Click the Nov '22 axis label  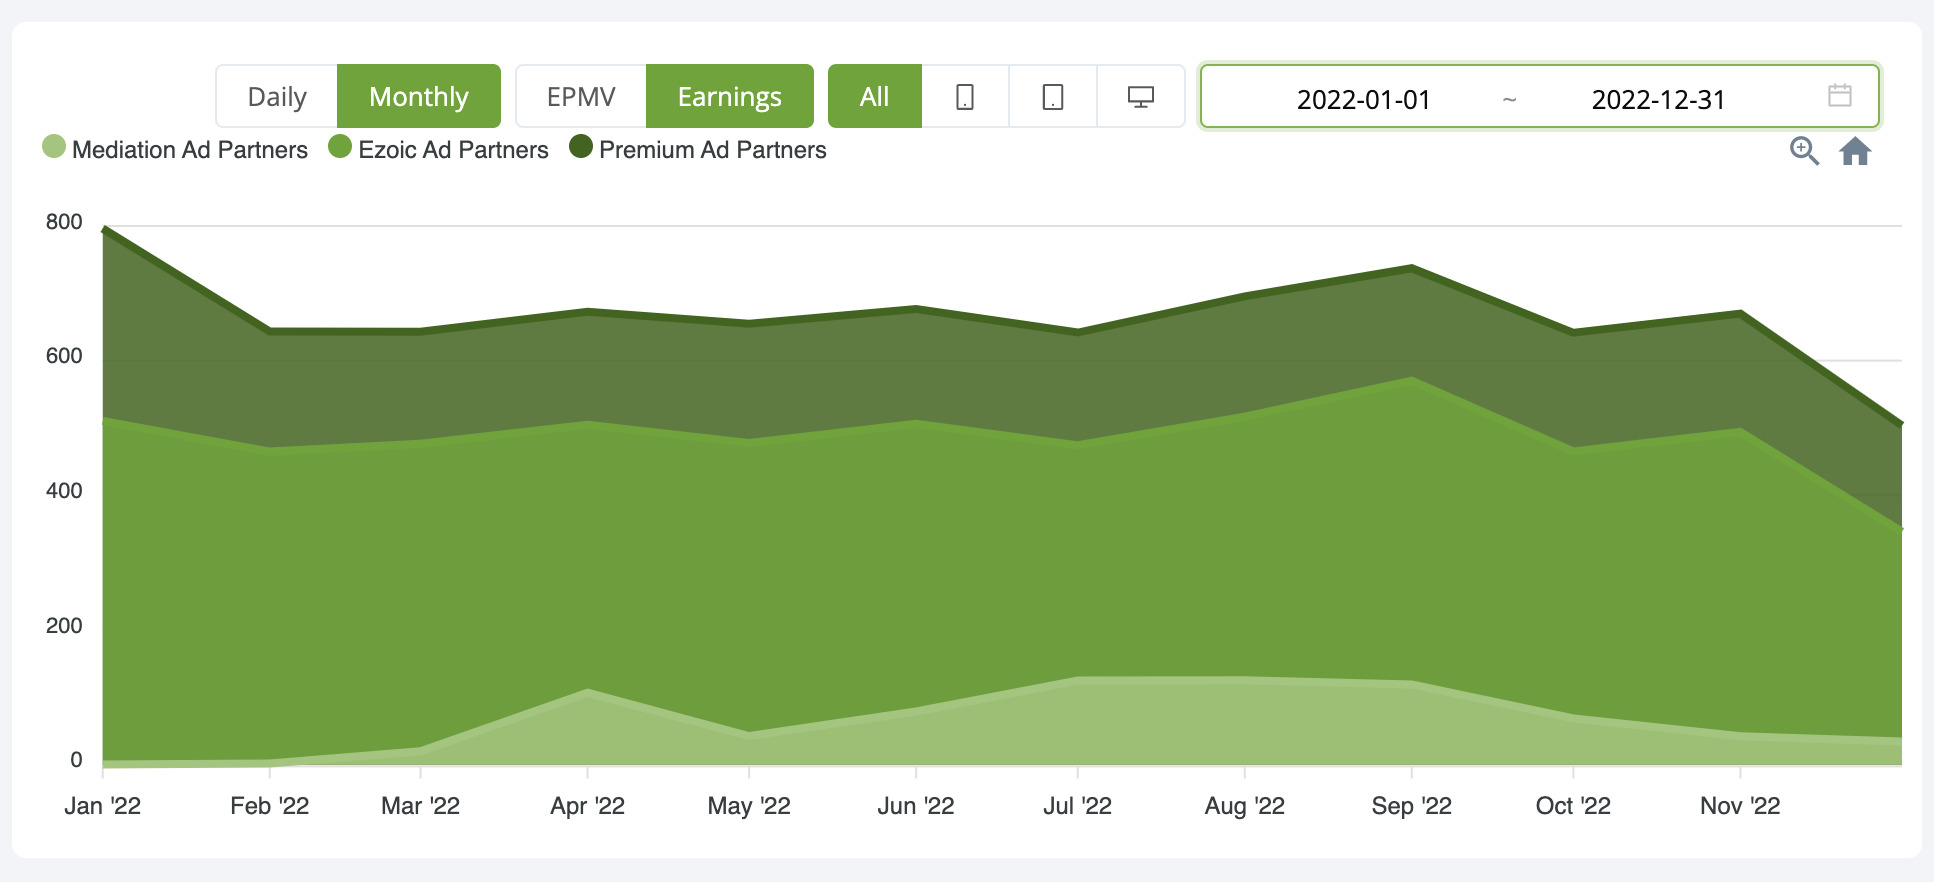click(1741, 806)
